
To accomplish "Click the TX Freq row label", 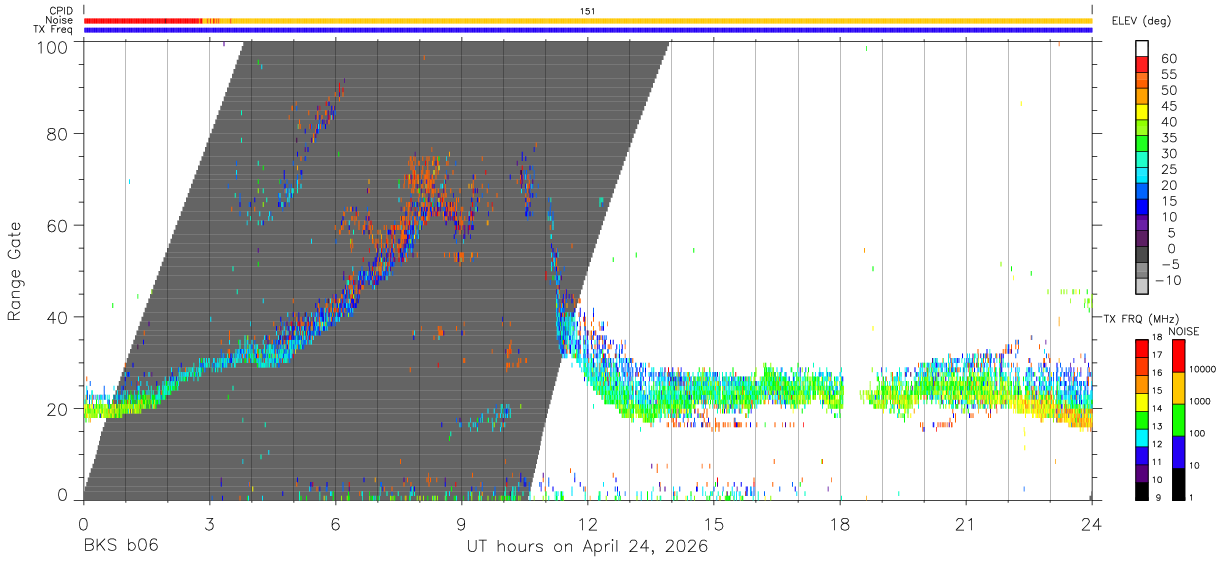I will [54, 30].
